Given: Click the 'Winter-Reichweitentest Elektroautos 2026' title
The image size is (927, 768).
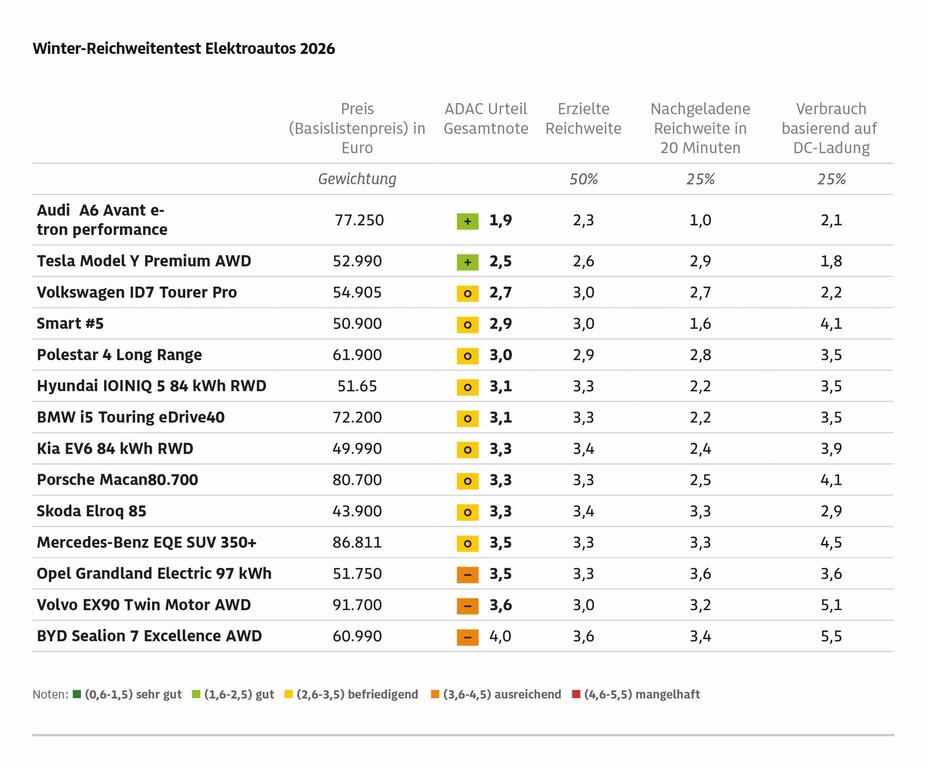Looking at the screenshot, I should 184,48.
